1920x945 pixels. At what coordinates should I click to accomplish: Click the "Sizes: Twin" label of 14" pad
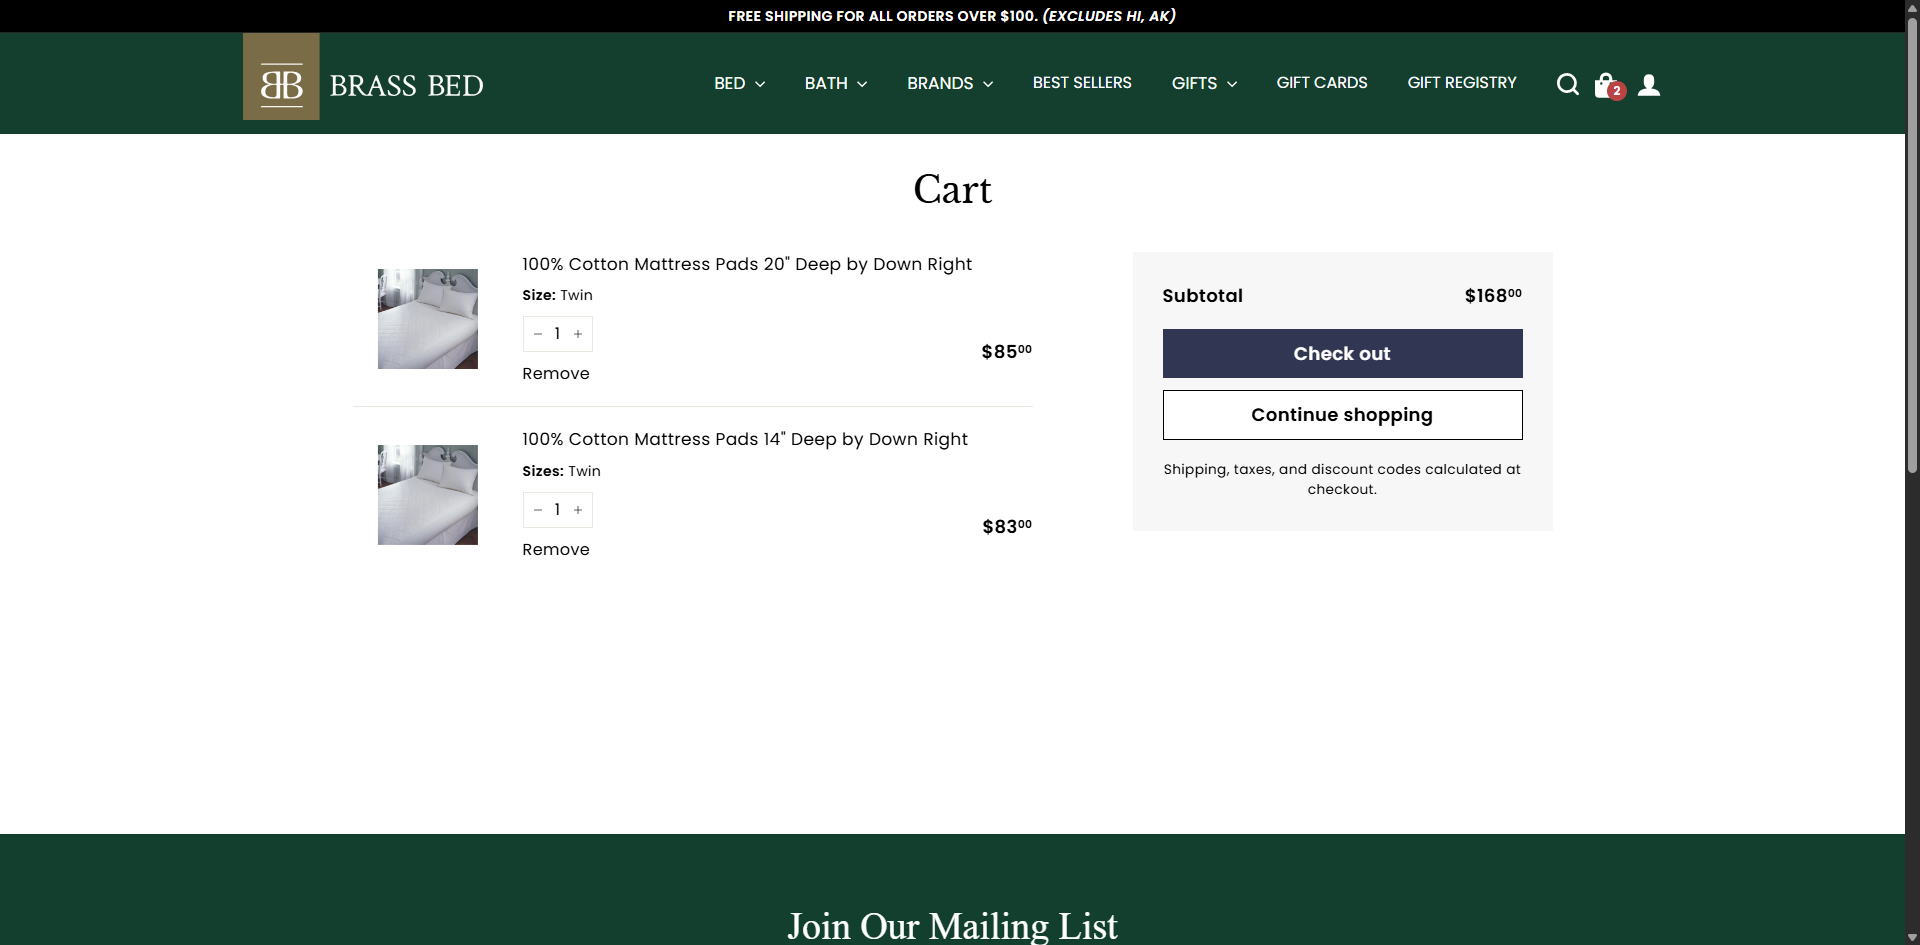561,471
